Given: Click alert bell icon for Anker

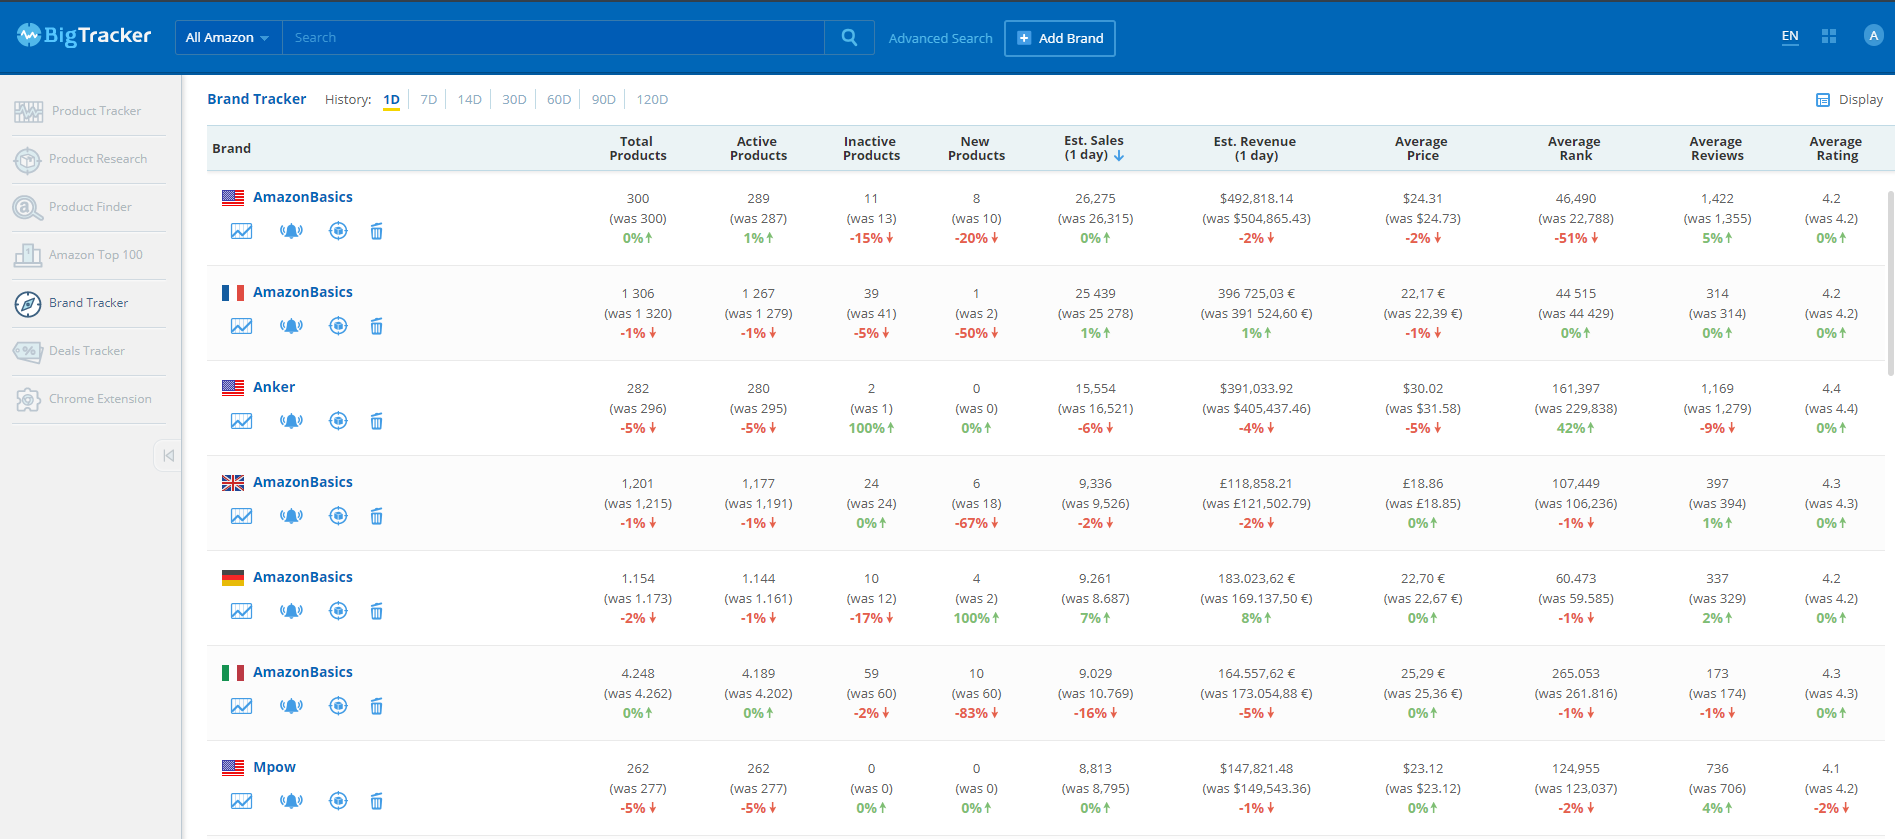Looking at the screenshot, I should pyautogui.click(x=291, y=421).
